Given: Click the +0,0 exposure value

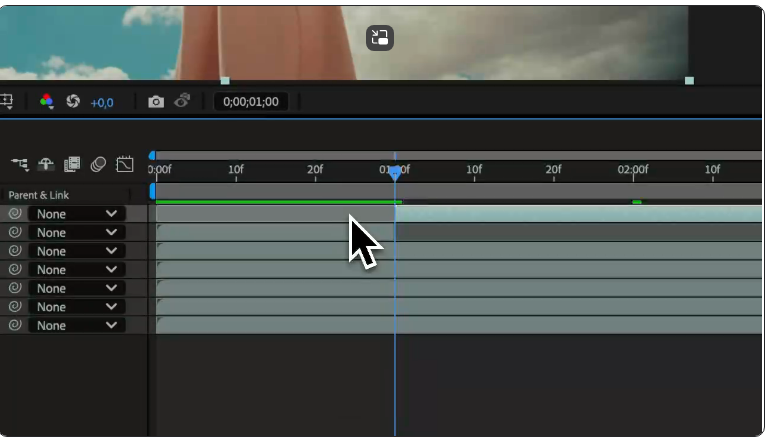Looking at the screenshot, I should [x=102, y=103].
